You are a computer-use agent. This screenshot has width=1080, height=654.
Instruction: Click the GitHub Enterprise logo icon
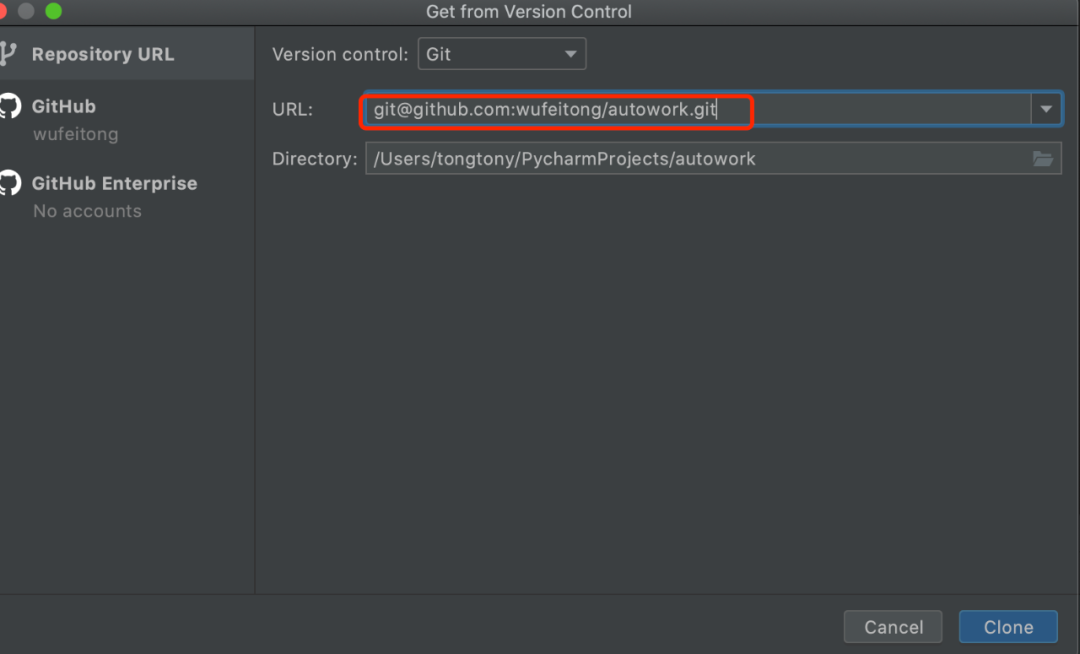[x=9, y=183]
